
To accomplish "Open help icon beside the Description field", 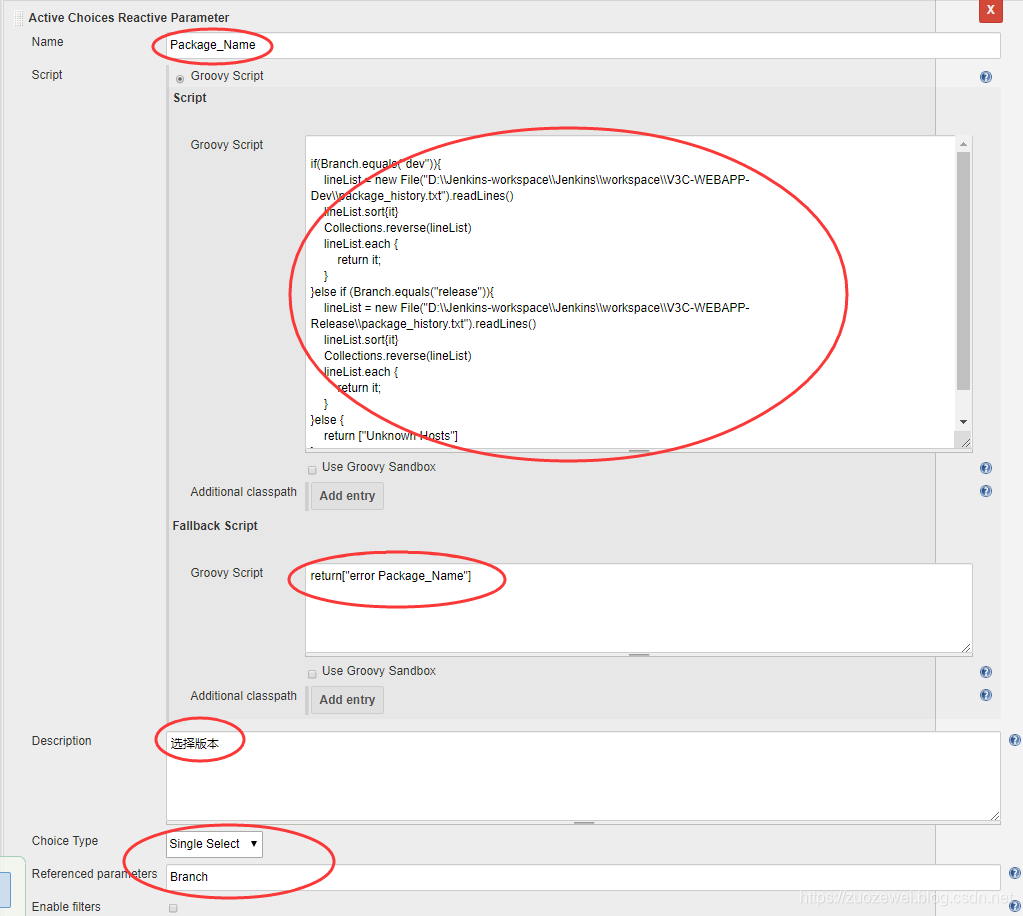I will pos(1015,740).
